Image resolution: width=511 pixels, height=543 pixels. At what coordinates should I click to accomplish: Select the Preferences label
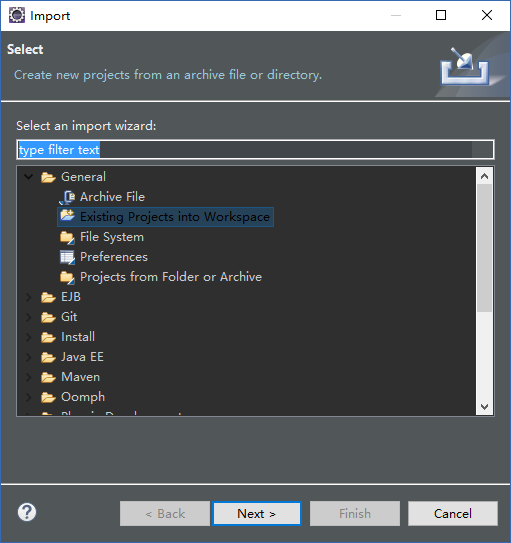click(x=114, y=257)
